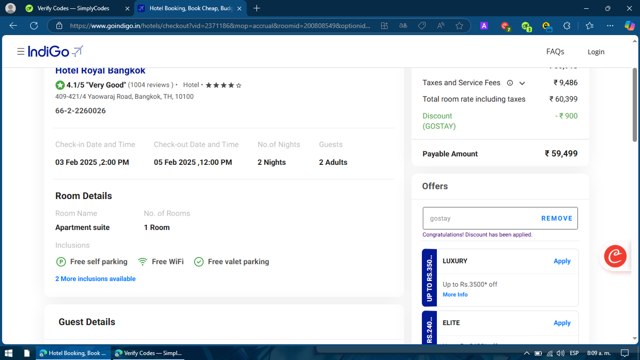Open the purple A browser extension
Viewport: 640px width, 360px height.
point(484,26)
